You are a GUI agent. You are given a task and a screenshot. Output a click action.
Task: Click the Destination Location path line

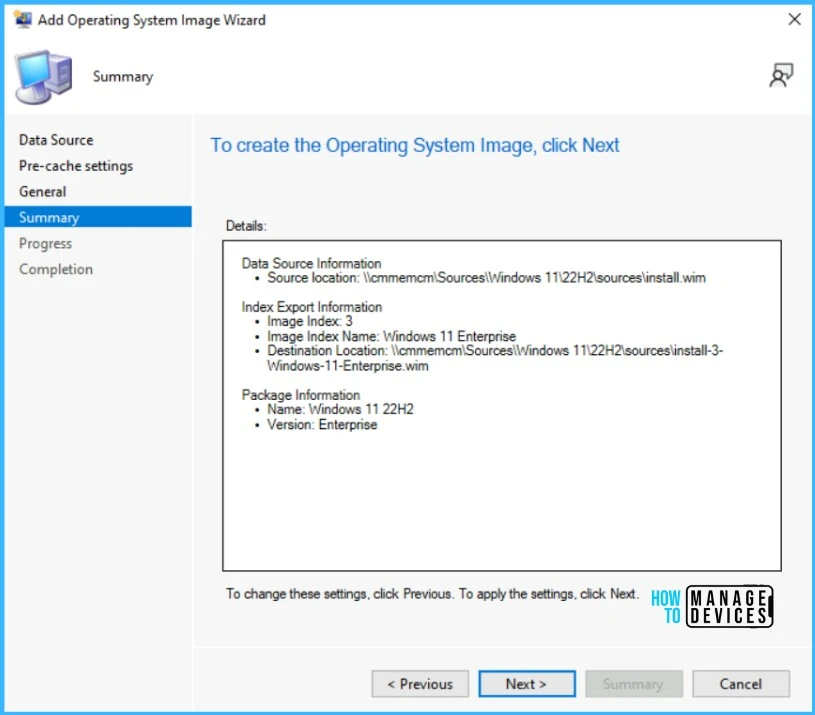pyautogui.click(x=495, y=358)
